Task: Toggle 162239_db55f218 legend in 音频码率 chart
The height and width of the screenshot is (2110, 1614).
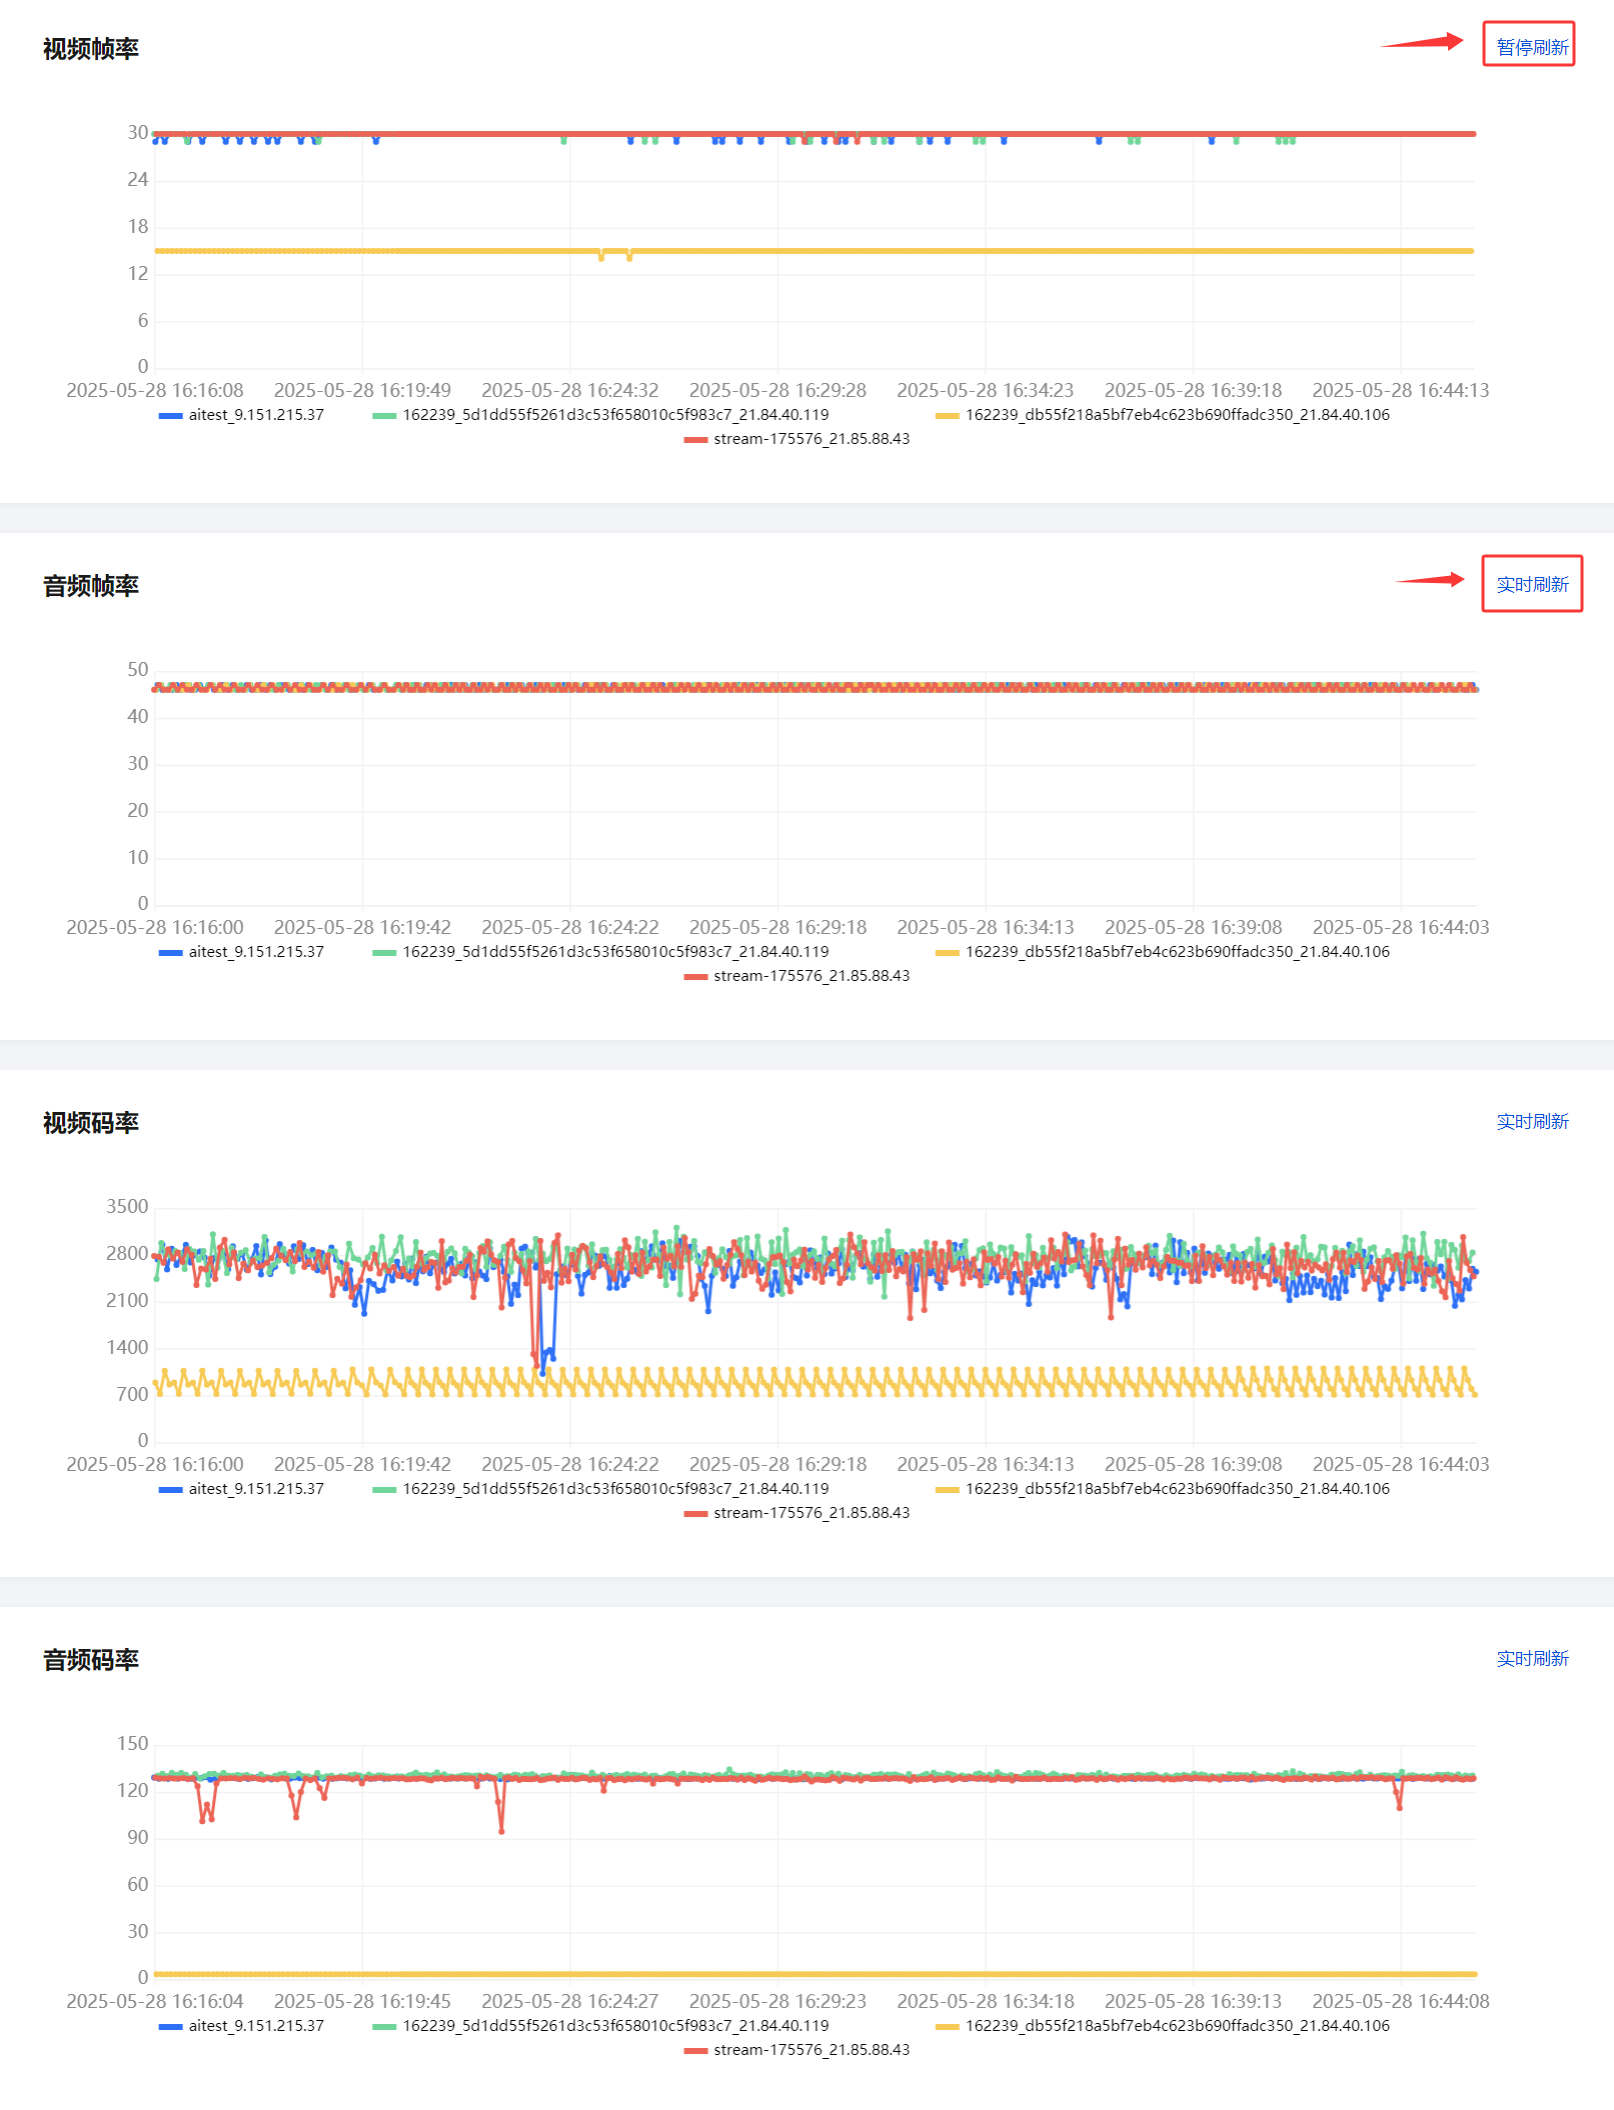Action: pyautogui.click(x=1162, y=2026)
